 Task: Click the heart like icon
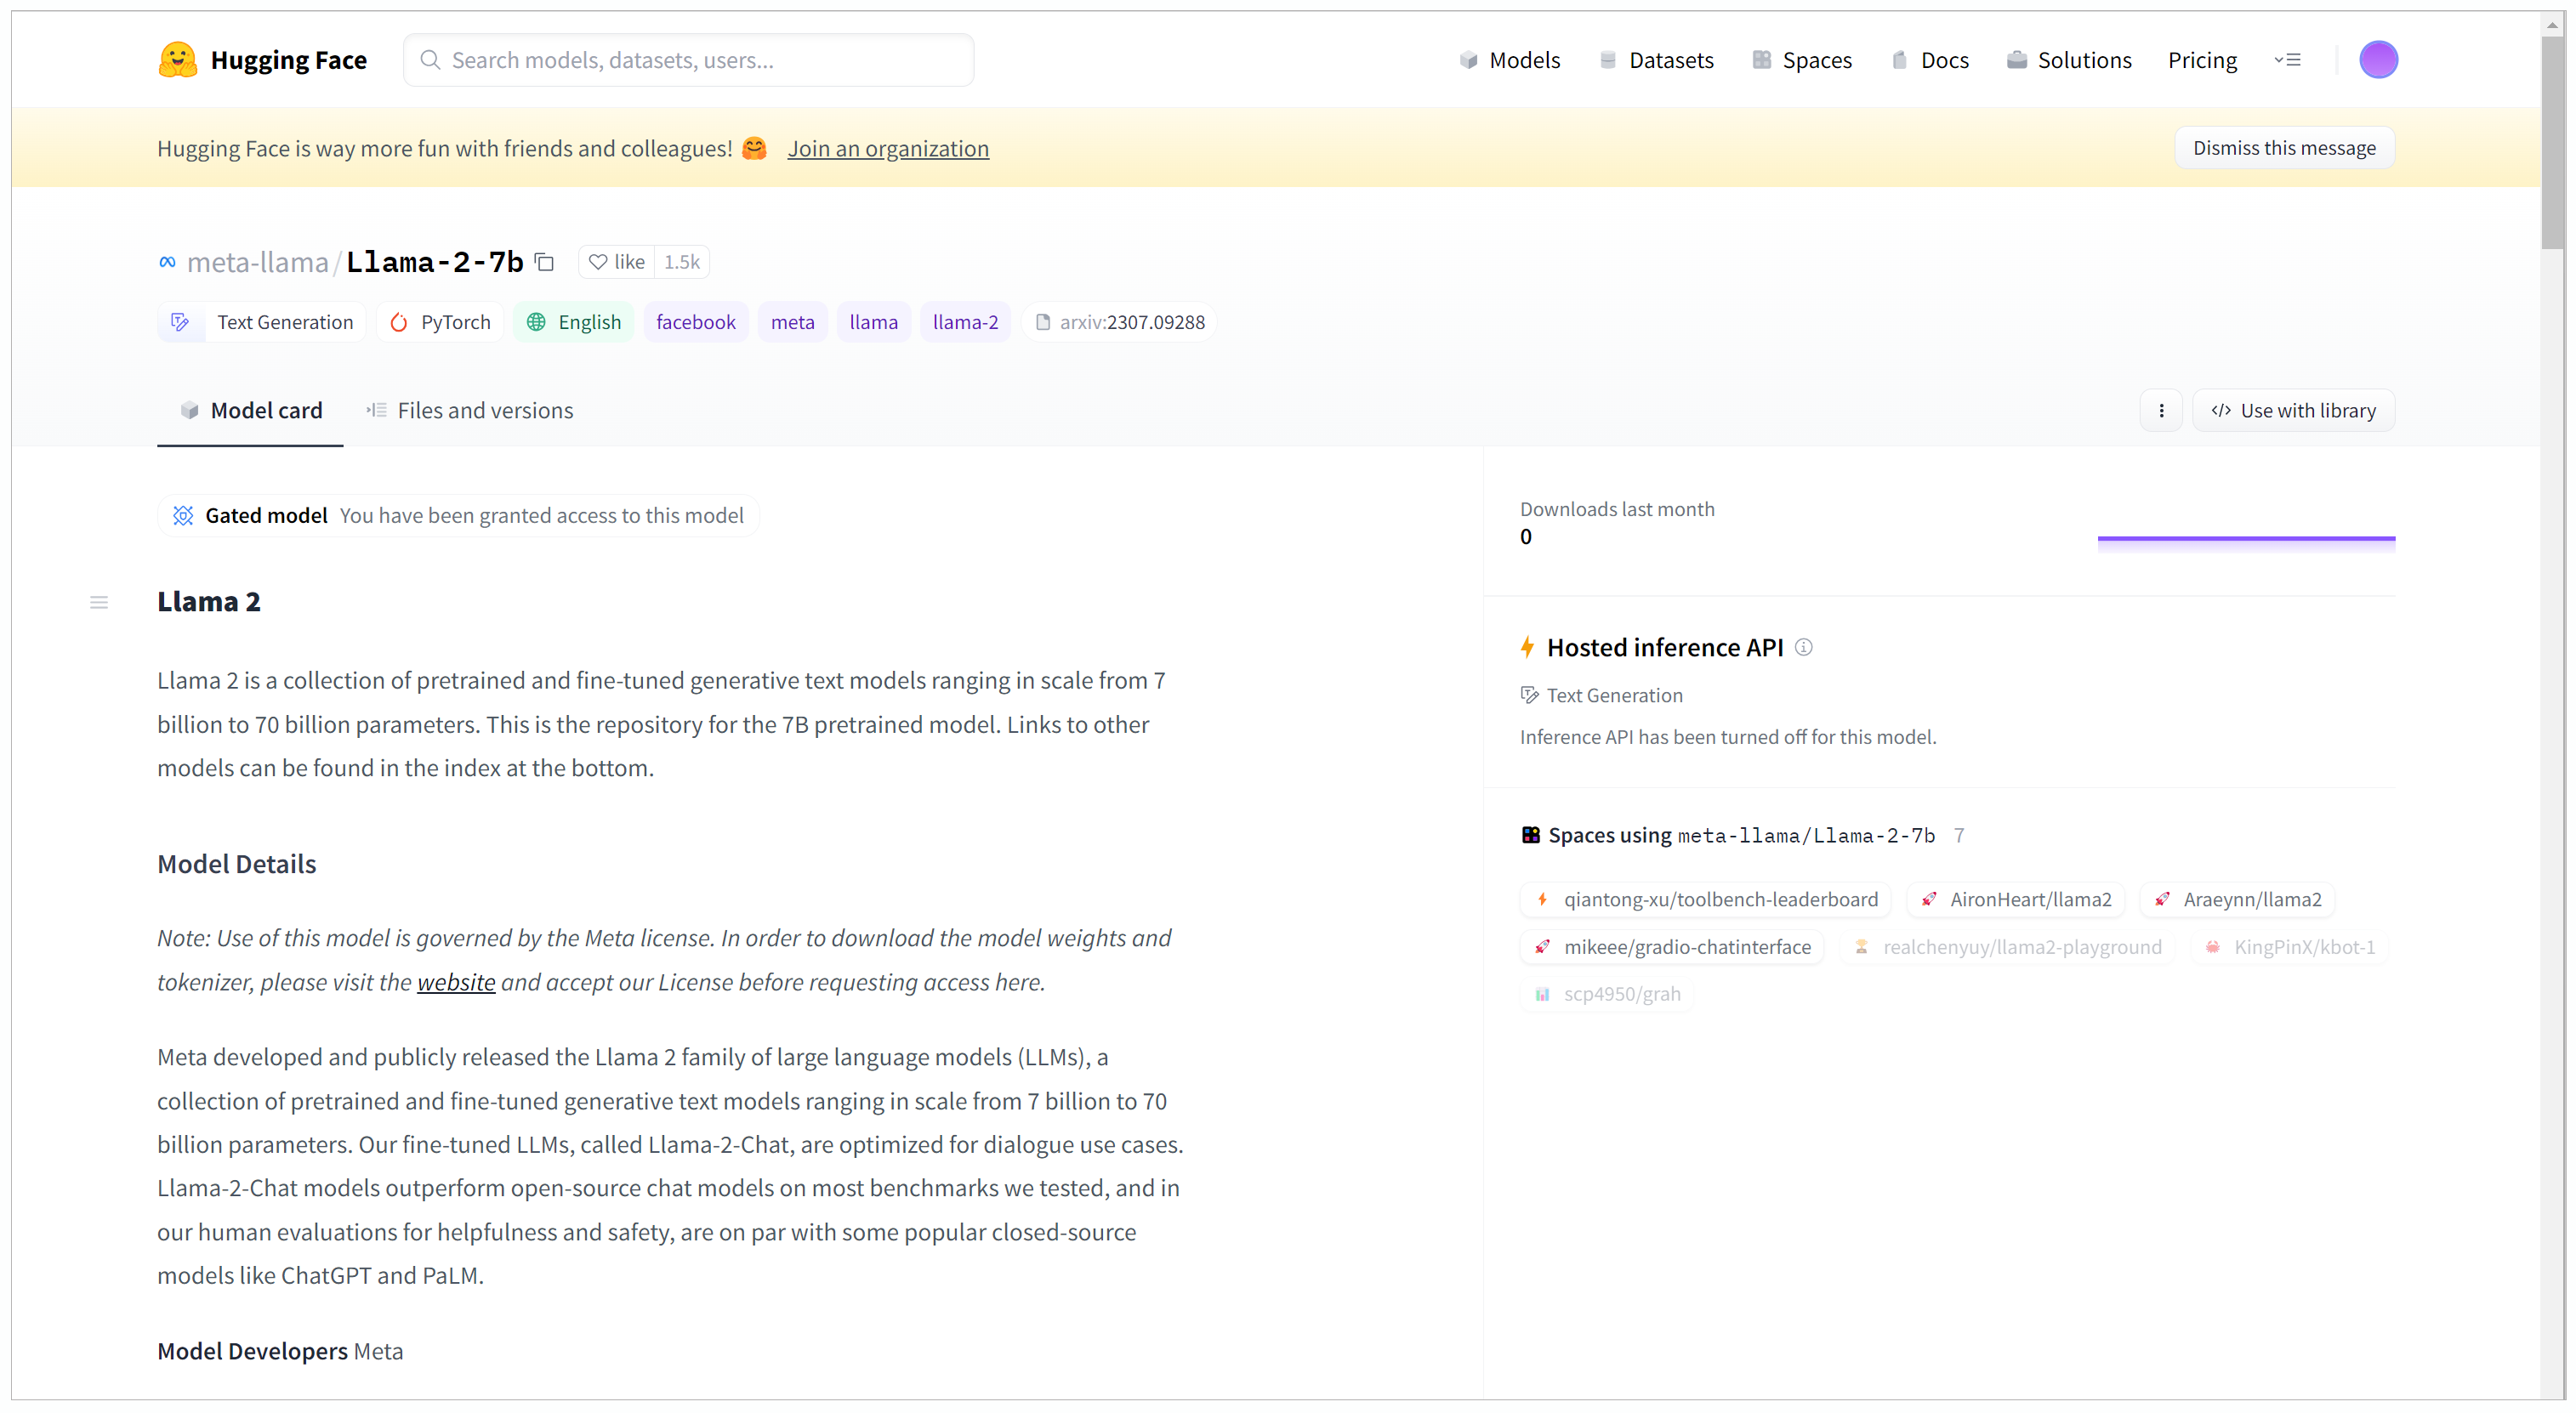tap(598, 262)
